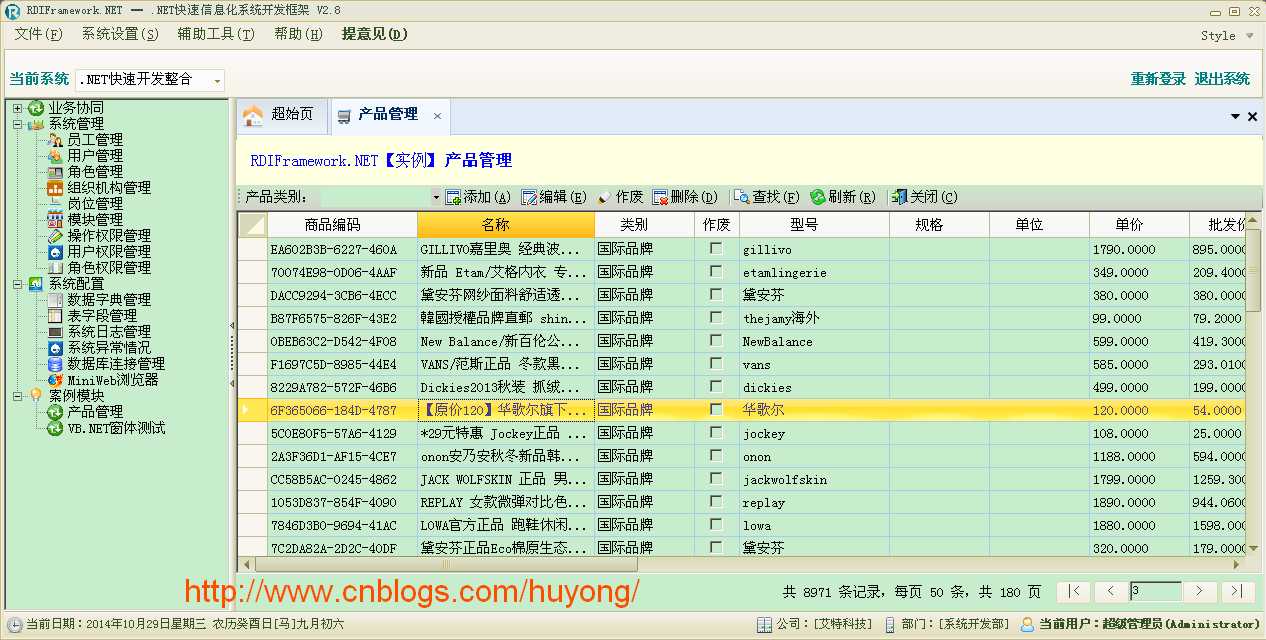
Task: Click the 操作权限管理 icon
Action: tap(56, 236)
